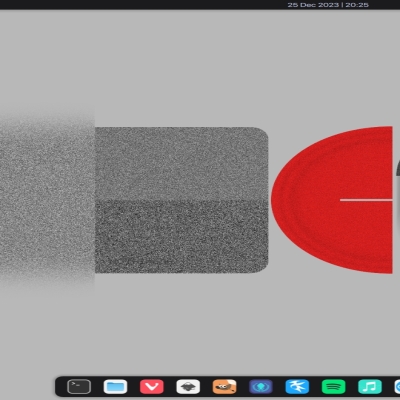Image resolution: width=400 pixels, height=400 pixels.
Task: Open the calendar via 25 Dec 2023
Action: click(x=313, y=5)
